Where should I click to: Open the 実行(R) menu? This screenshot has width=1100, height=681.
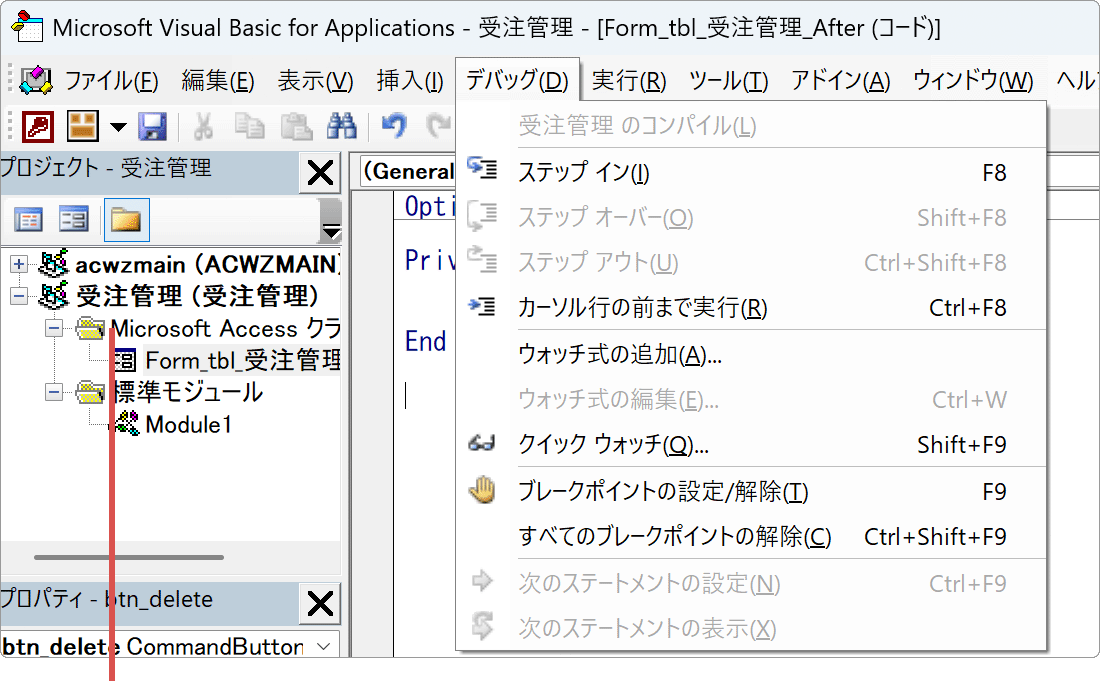pyautogui.click(x=628, y=80)
